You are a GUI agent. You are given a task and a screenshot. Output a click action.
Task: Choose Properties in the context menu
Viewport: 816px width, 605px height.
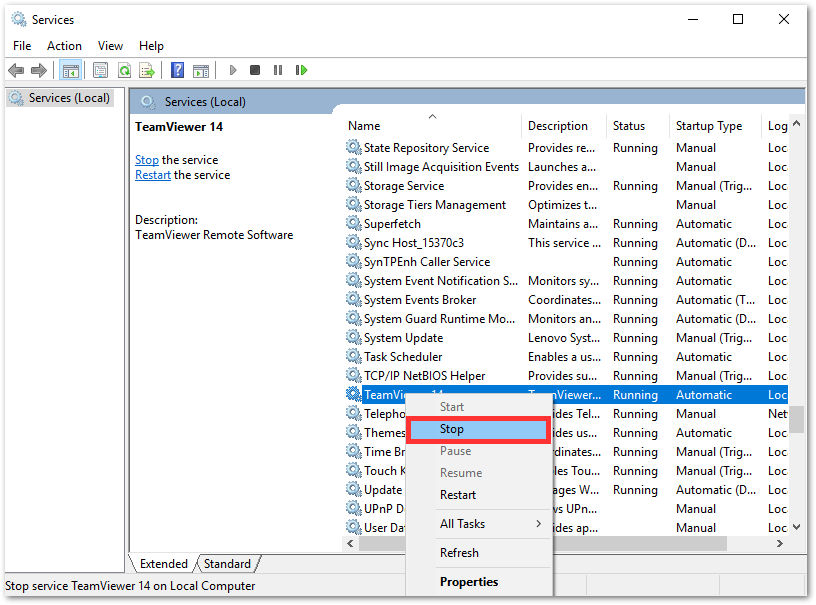tap(478, 582)
